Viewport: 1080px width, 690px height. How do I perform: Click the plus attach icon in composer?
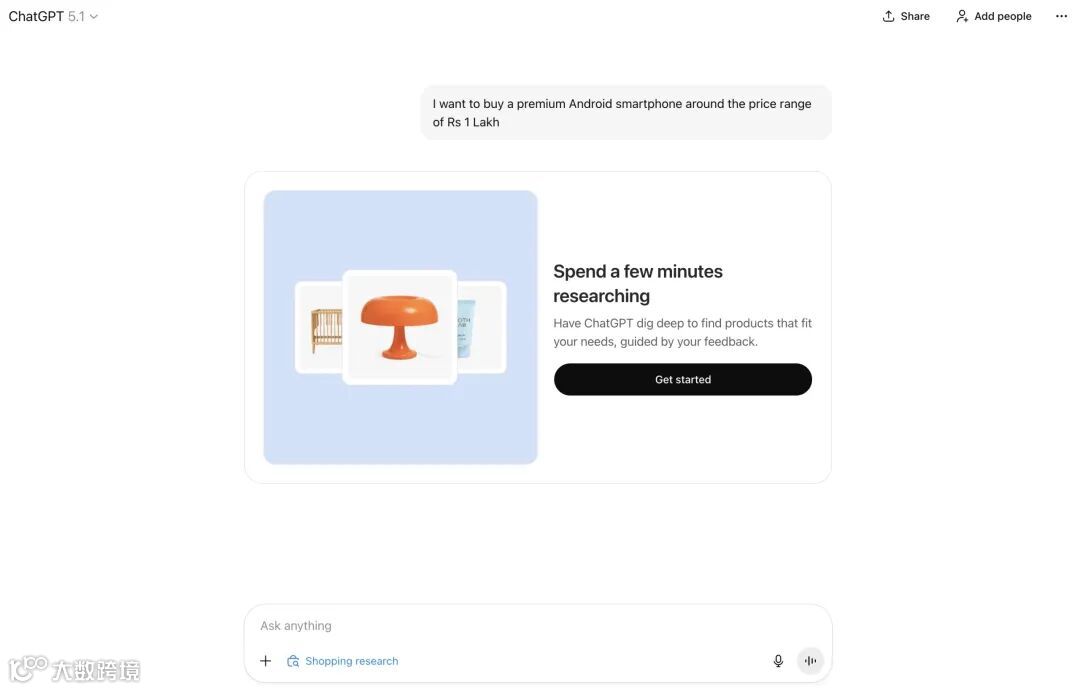[x=265, y=661]
